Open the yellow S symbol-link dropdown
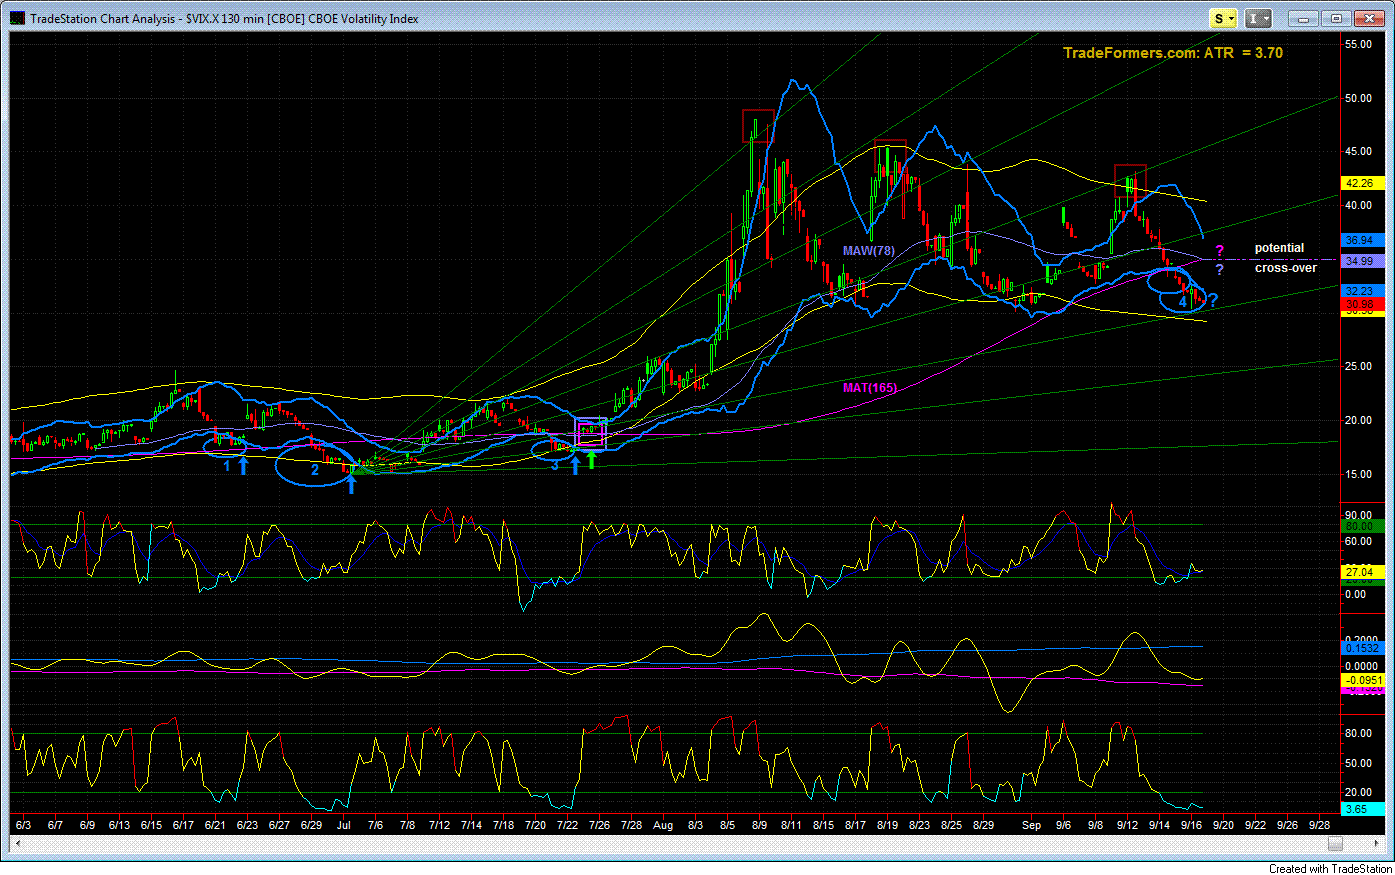Viewport: 1395px width, 875px height. click(x=1224, y=18)
